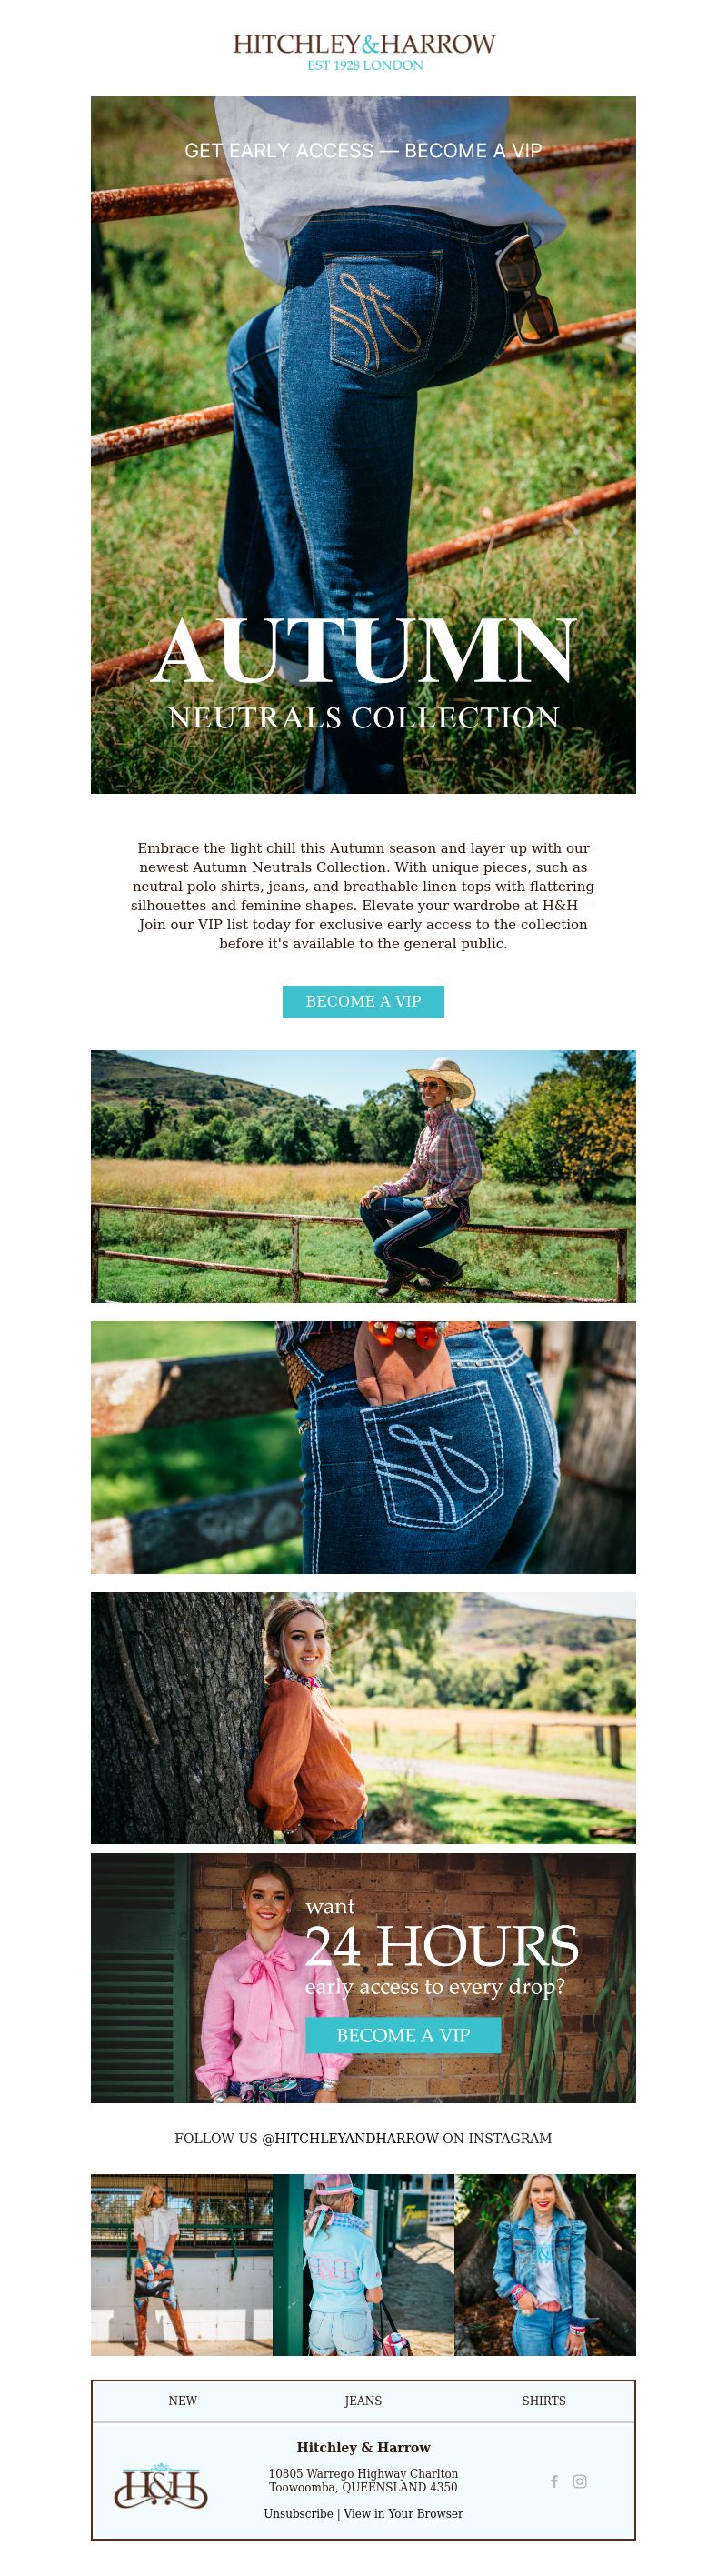Click the Hitchley & Harrow header logo
The image size is (727, 2576).
pos(364,52)
